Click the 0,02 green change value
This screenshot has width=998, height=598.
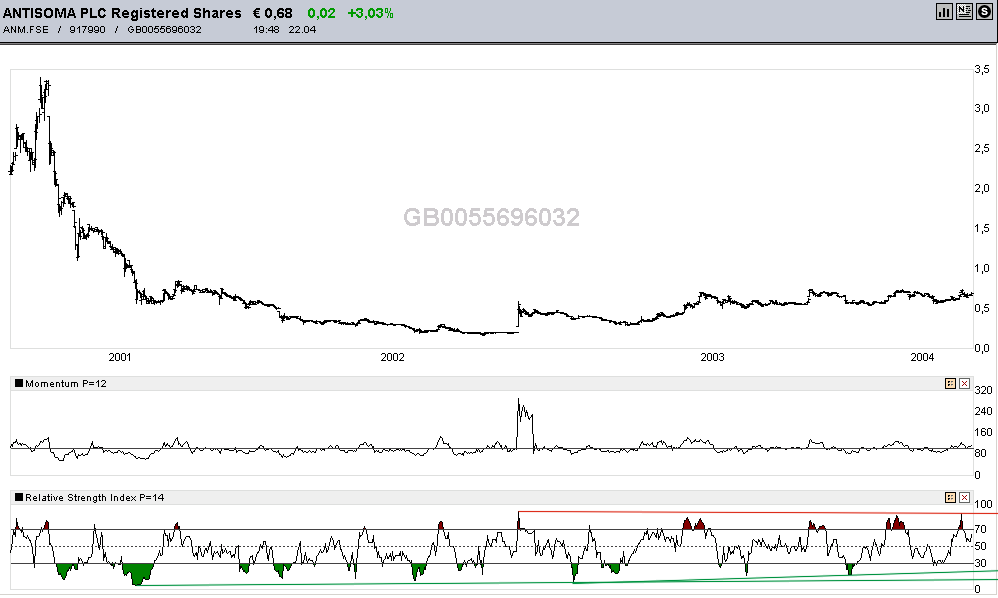coord(321,13)
